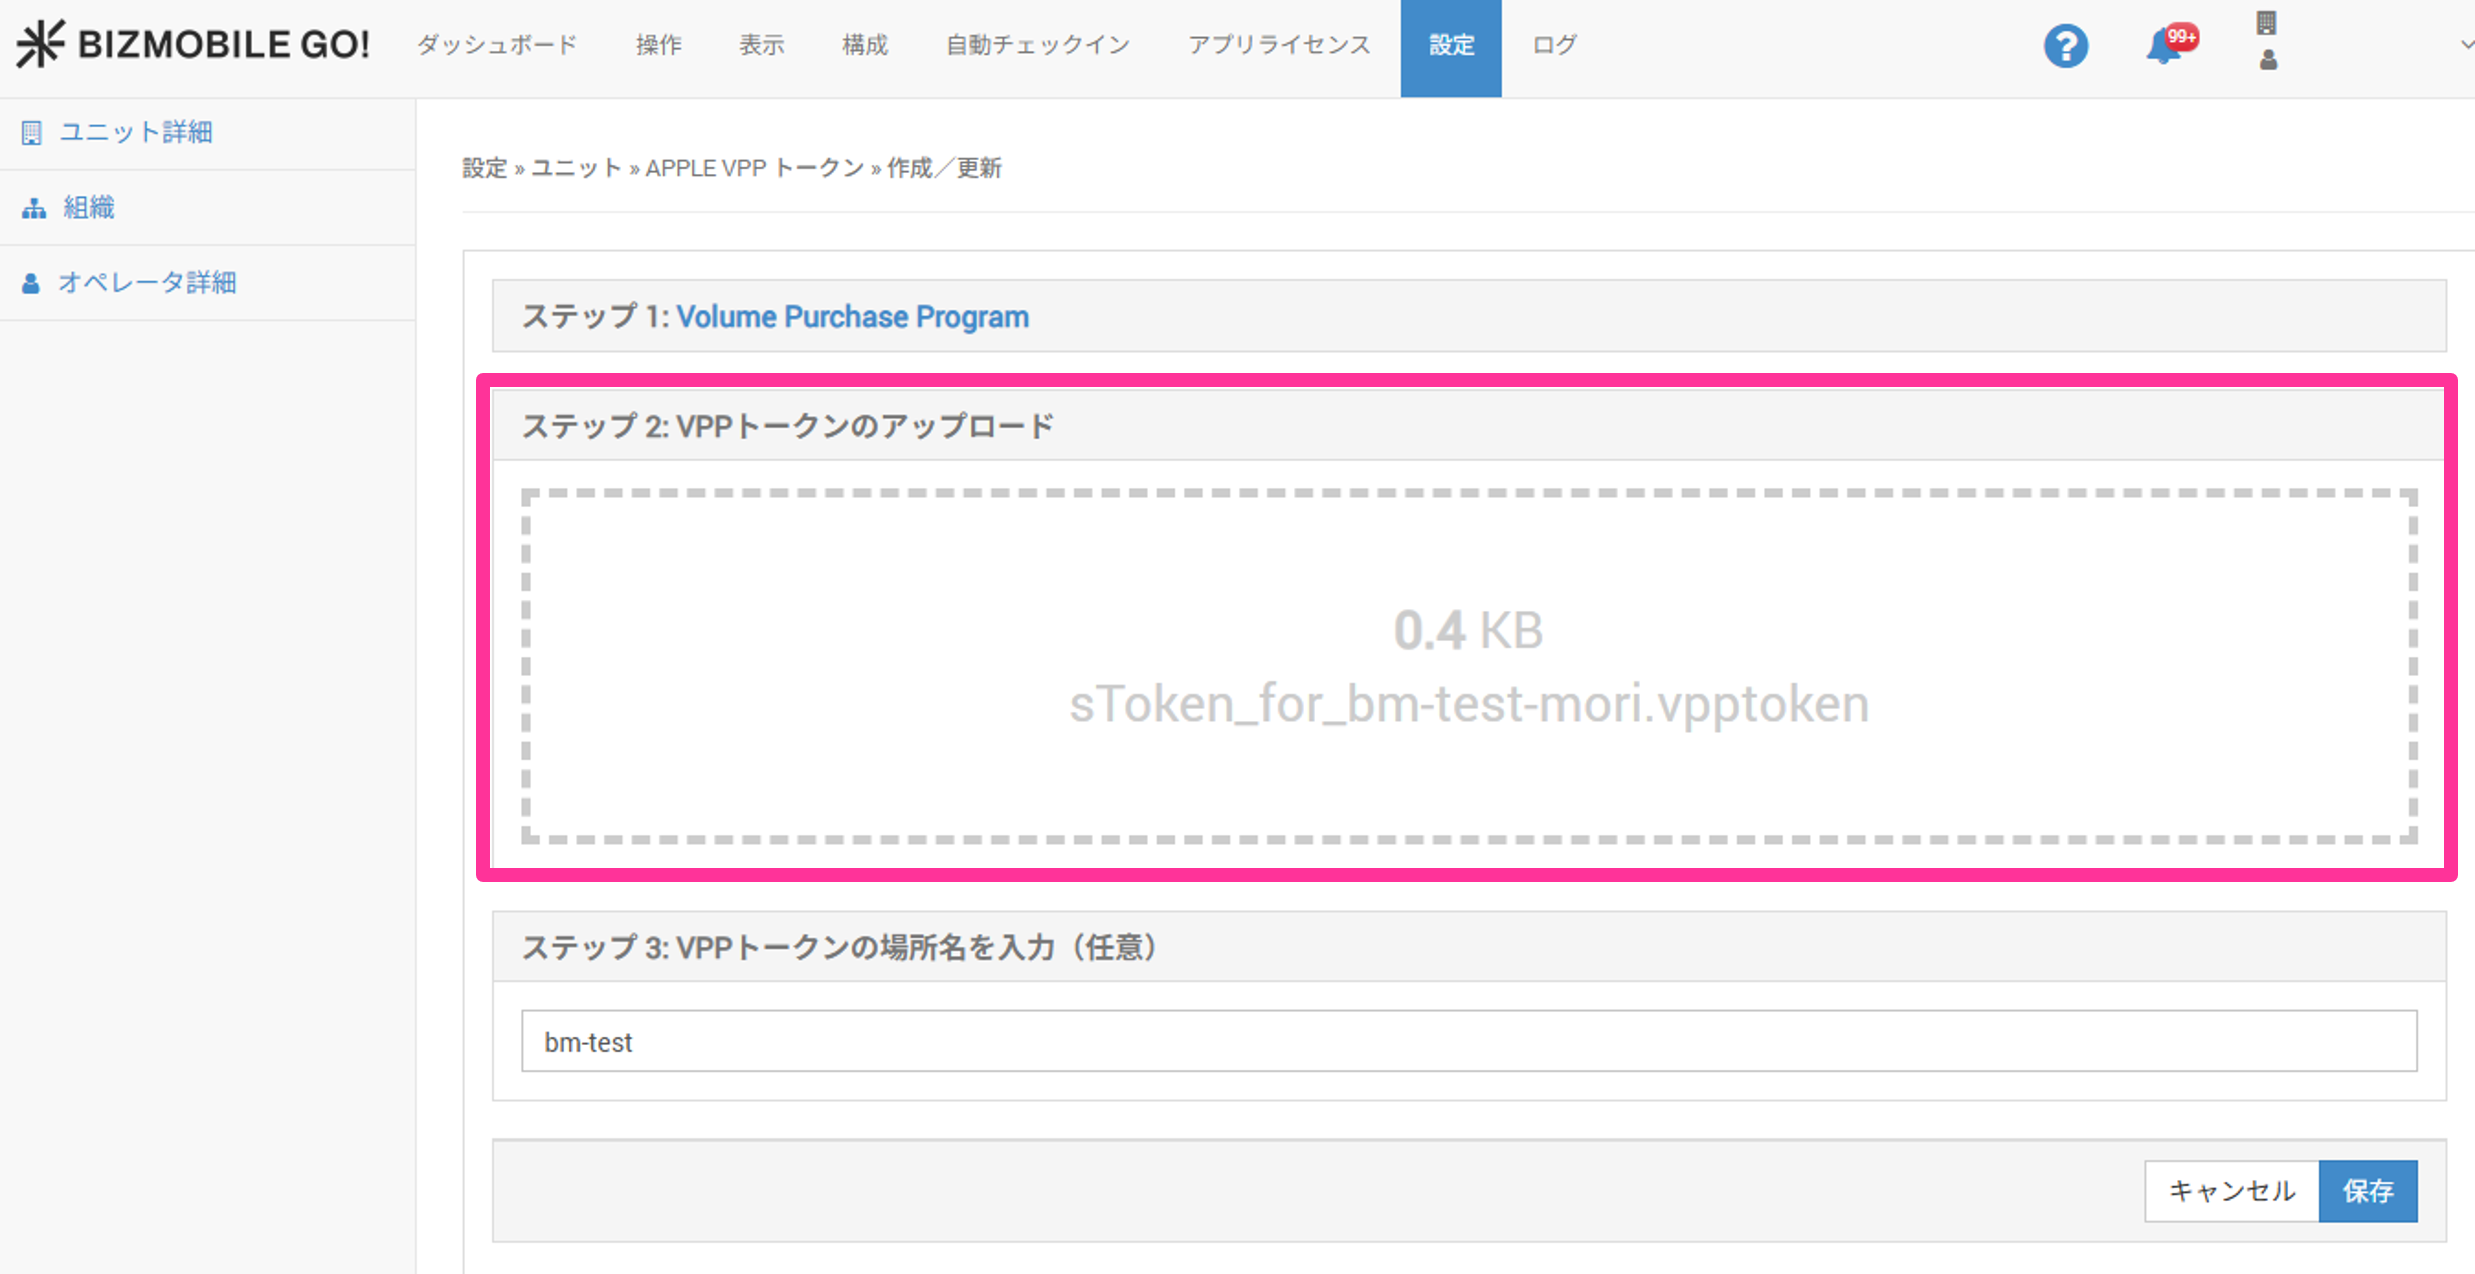Expand the account dropdown chevron at top right
Image resolution: width=2475 pixels, height=1274 pixels.
2464,44
